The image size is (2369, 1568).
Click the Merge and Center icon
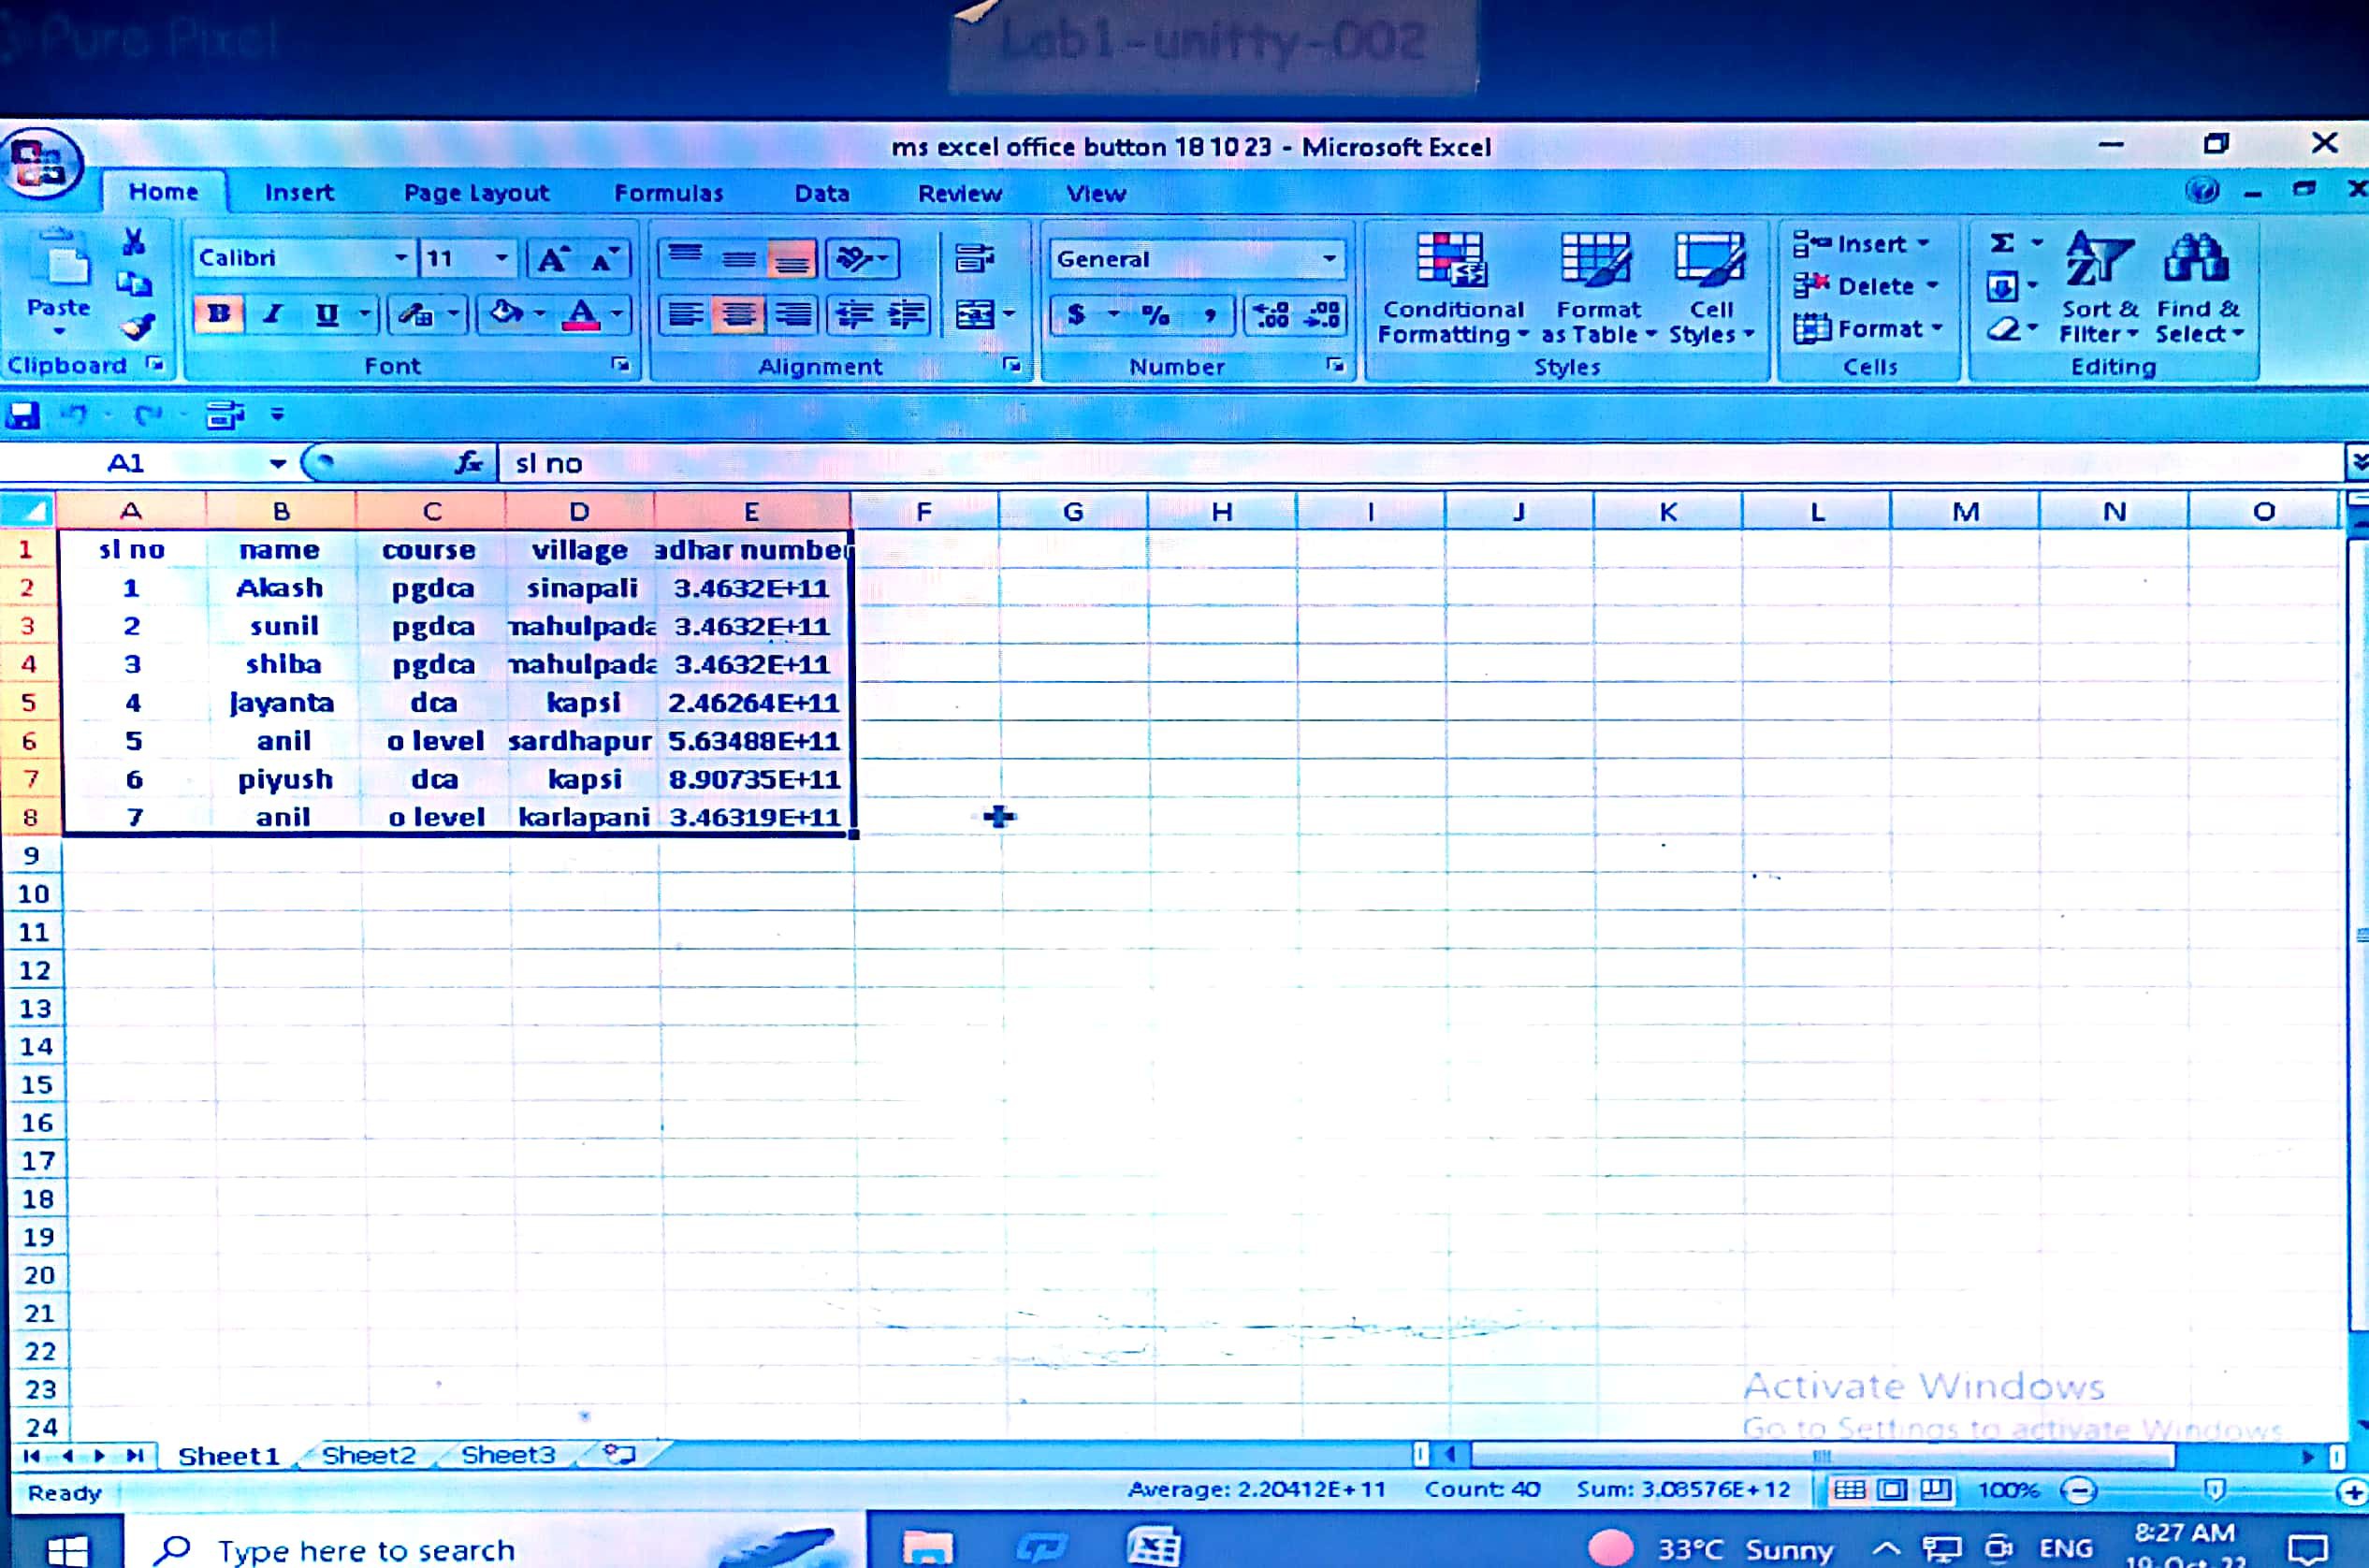click(x=975, y=316)
